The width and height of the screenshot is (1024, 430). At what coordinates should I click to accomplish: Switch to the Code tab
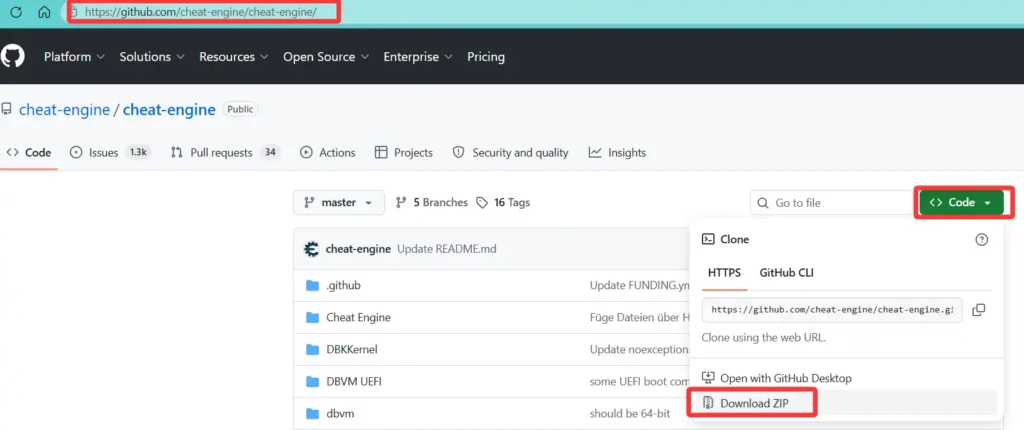[x=29, y=153]
